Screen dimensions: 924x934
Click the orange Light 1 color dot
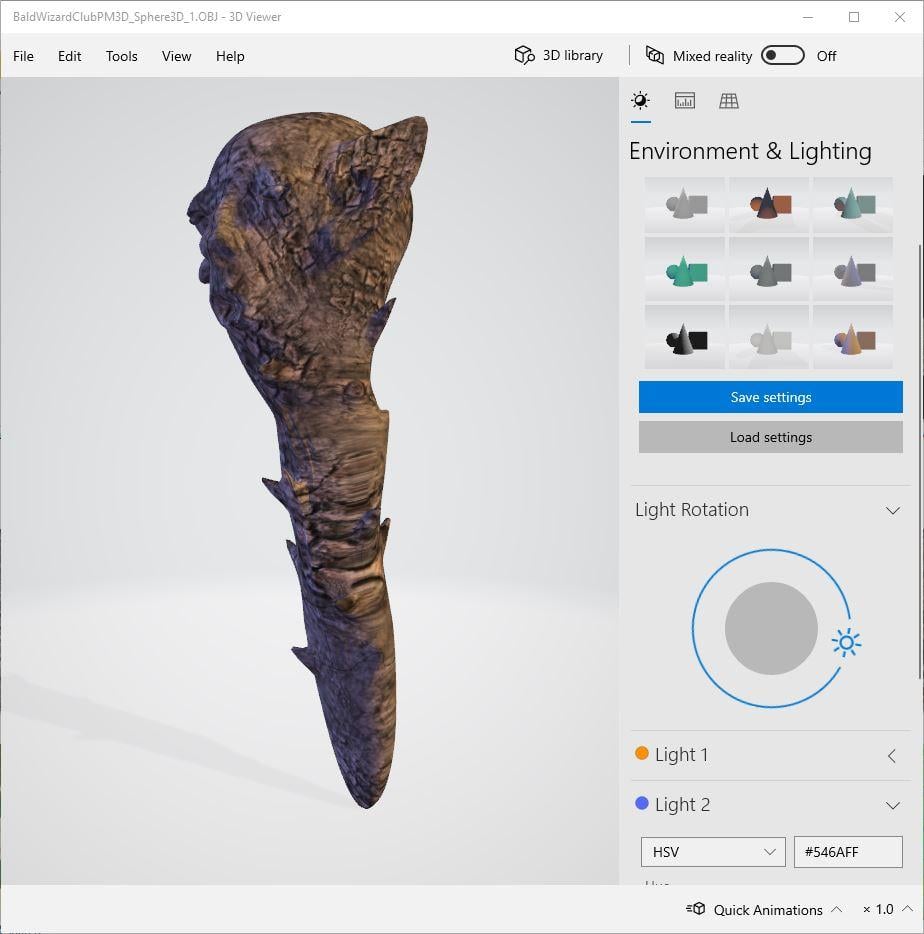pyautogui.click(x=642, y=754)
